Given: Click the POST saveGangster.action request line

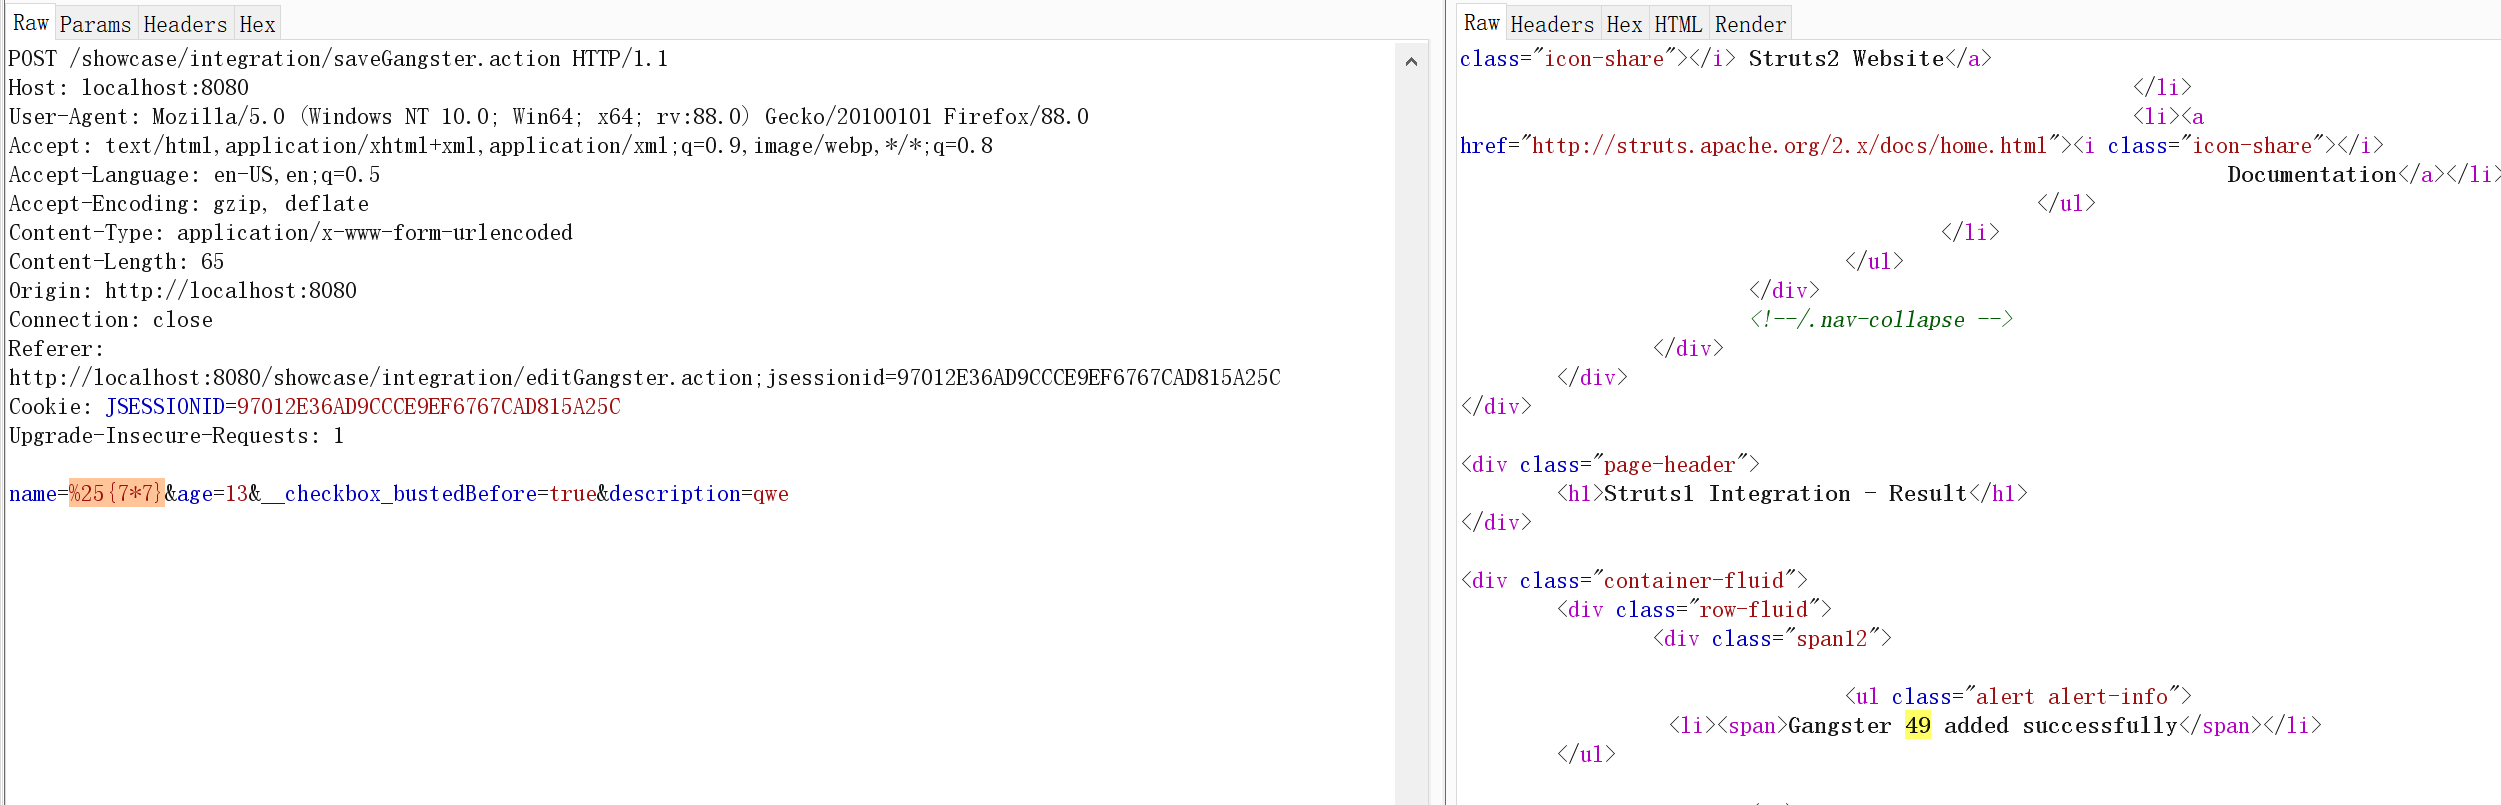Looking at the screenshot, I should (x=338, y=59).
